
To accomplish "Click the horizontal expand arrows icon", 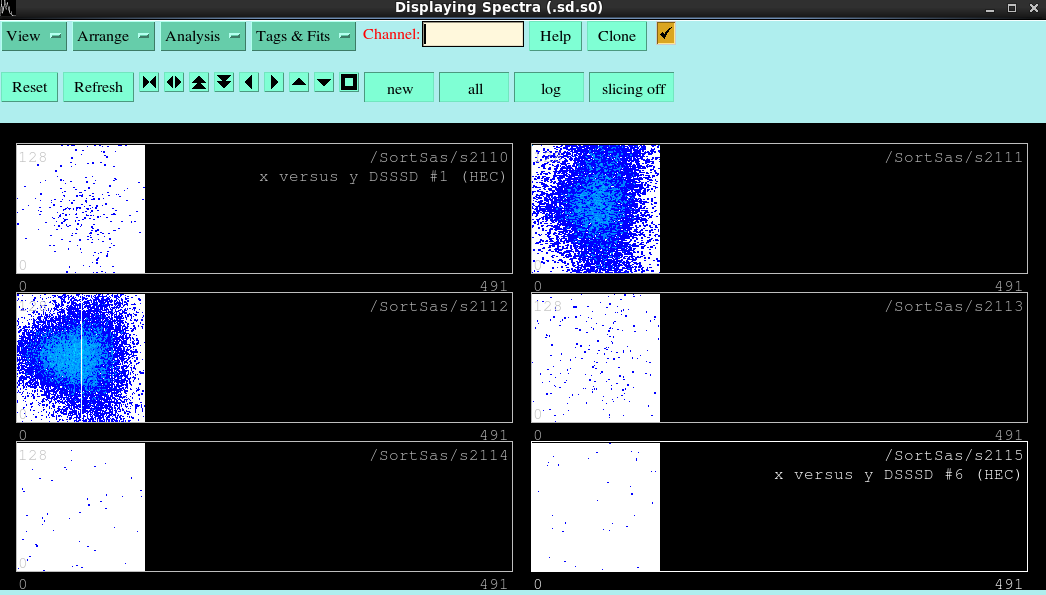I will 174,82.
